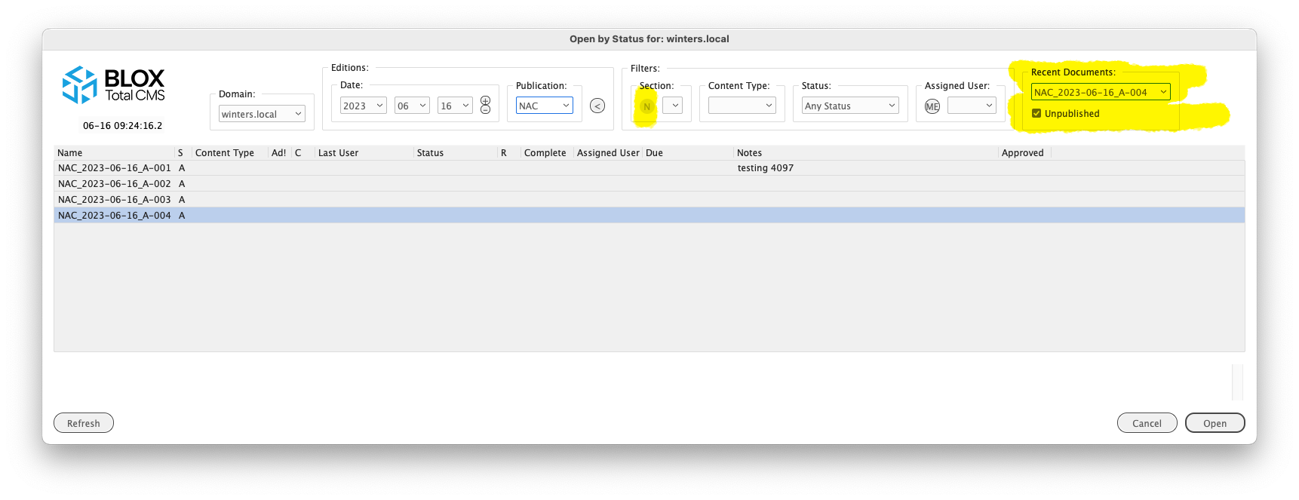Sort by the Approved column header

(x=1024, y=153)
